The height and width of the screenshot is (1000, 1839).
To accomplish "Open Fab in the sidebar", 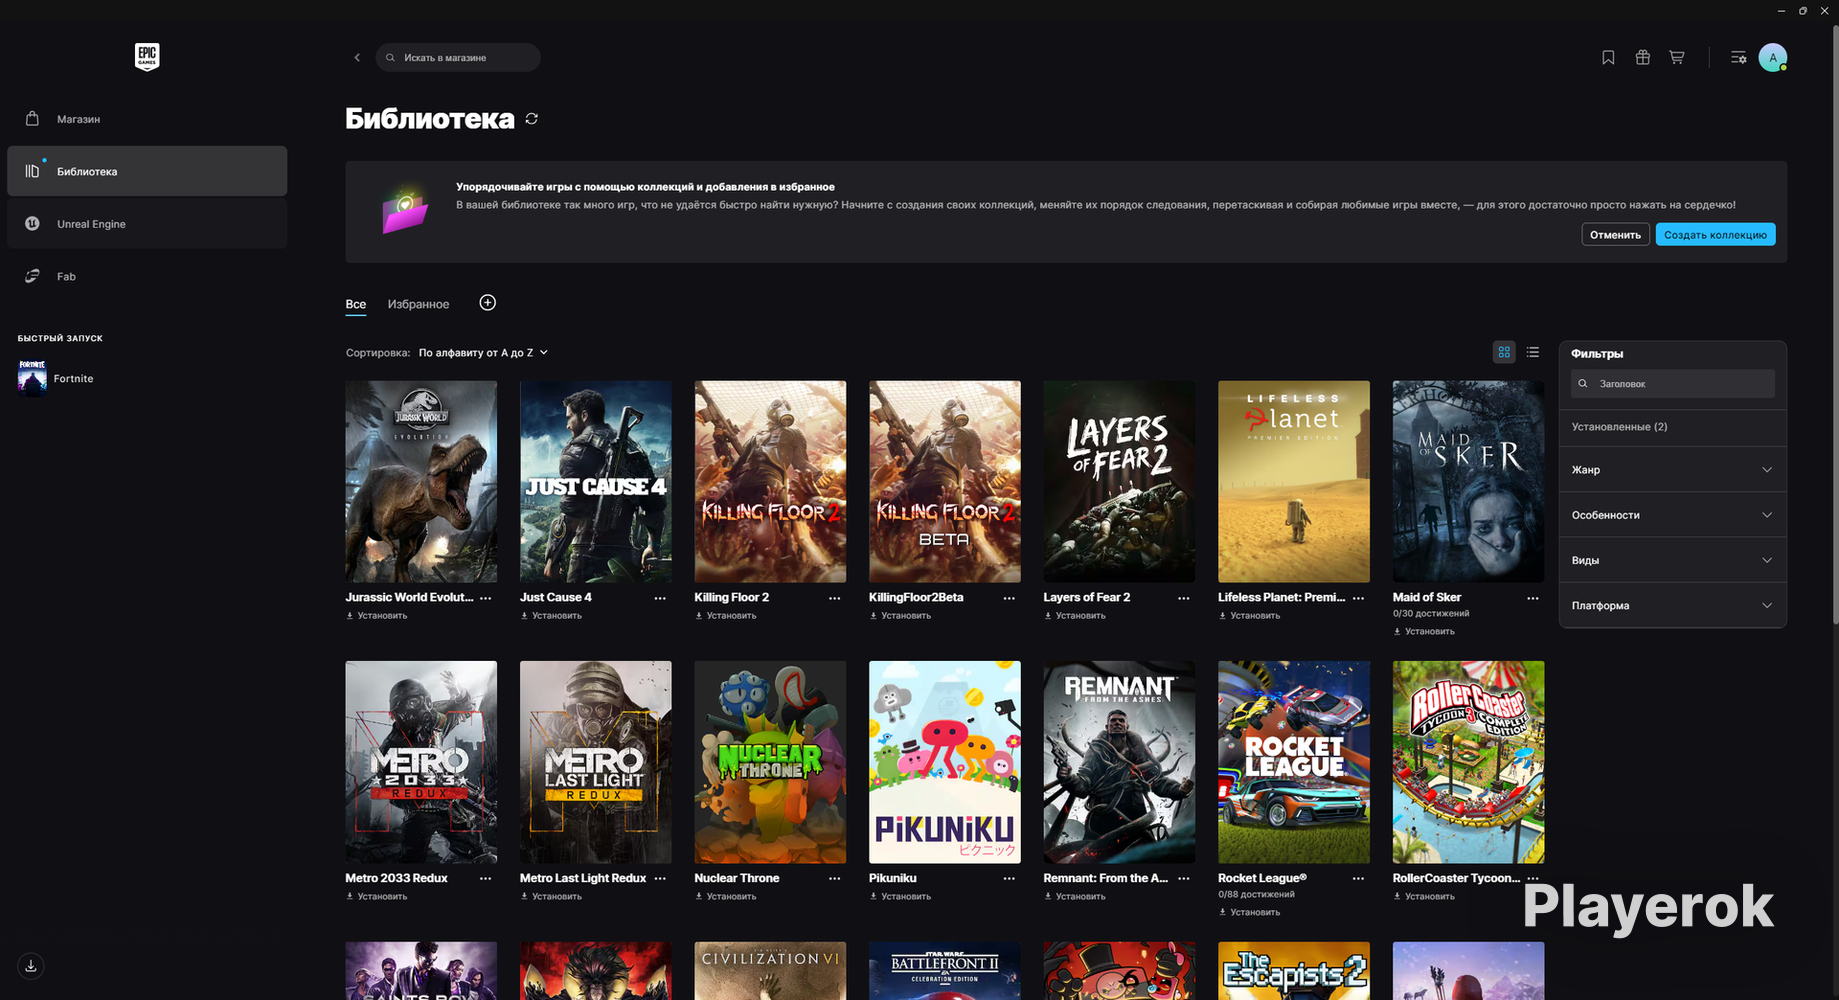I will [x=147, y=276].
